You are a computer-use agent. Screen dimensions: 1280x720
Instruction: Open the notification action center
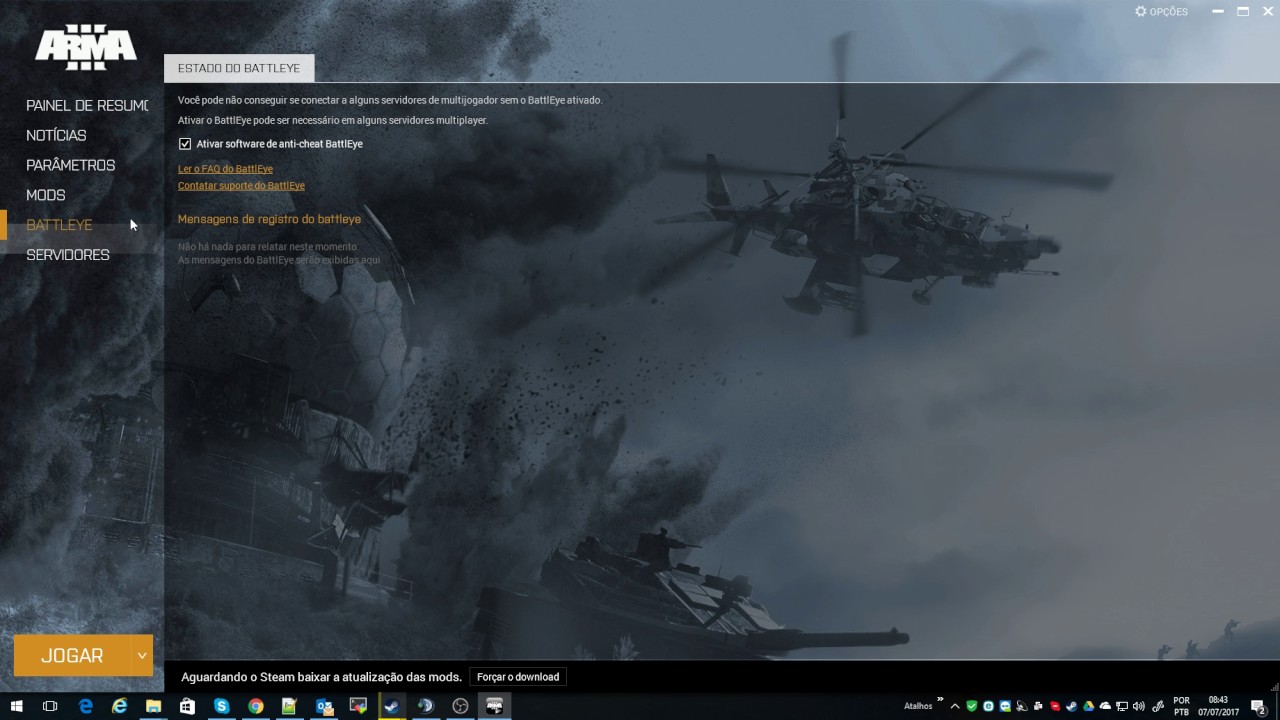point(1260,706)
